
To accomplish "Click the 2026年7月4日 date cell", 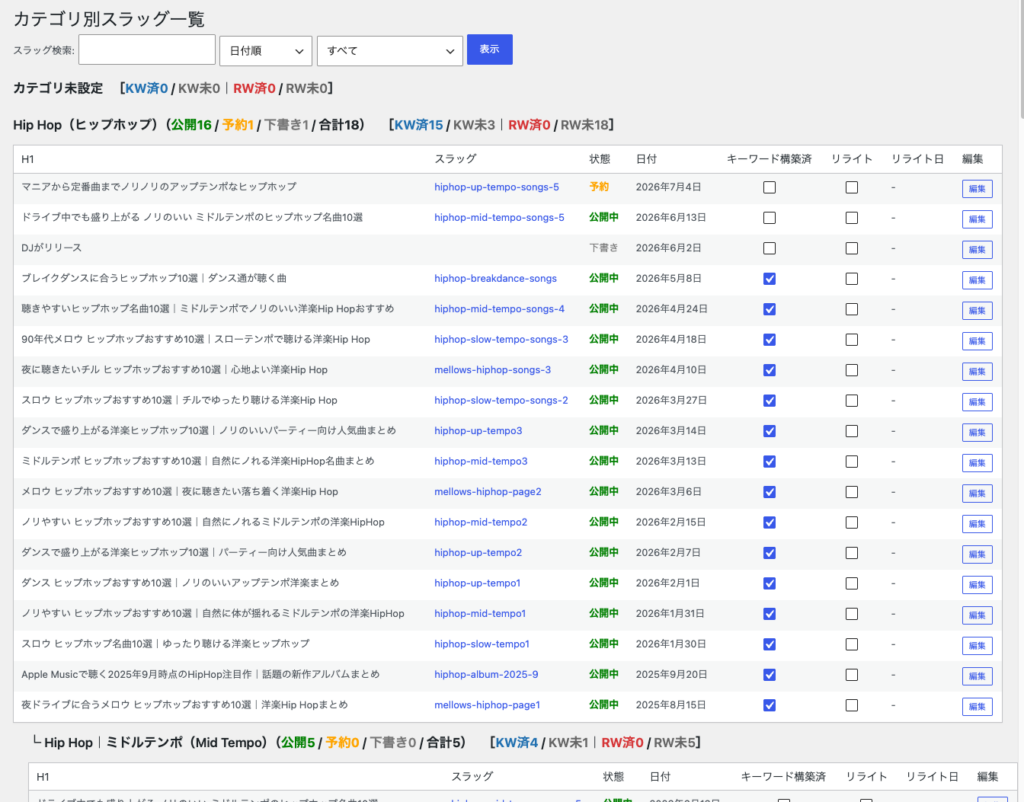I will pyautogui.click(x=669, y=187).
